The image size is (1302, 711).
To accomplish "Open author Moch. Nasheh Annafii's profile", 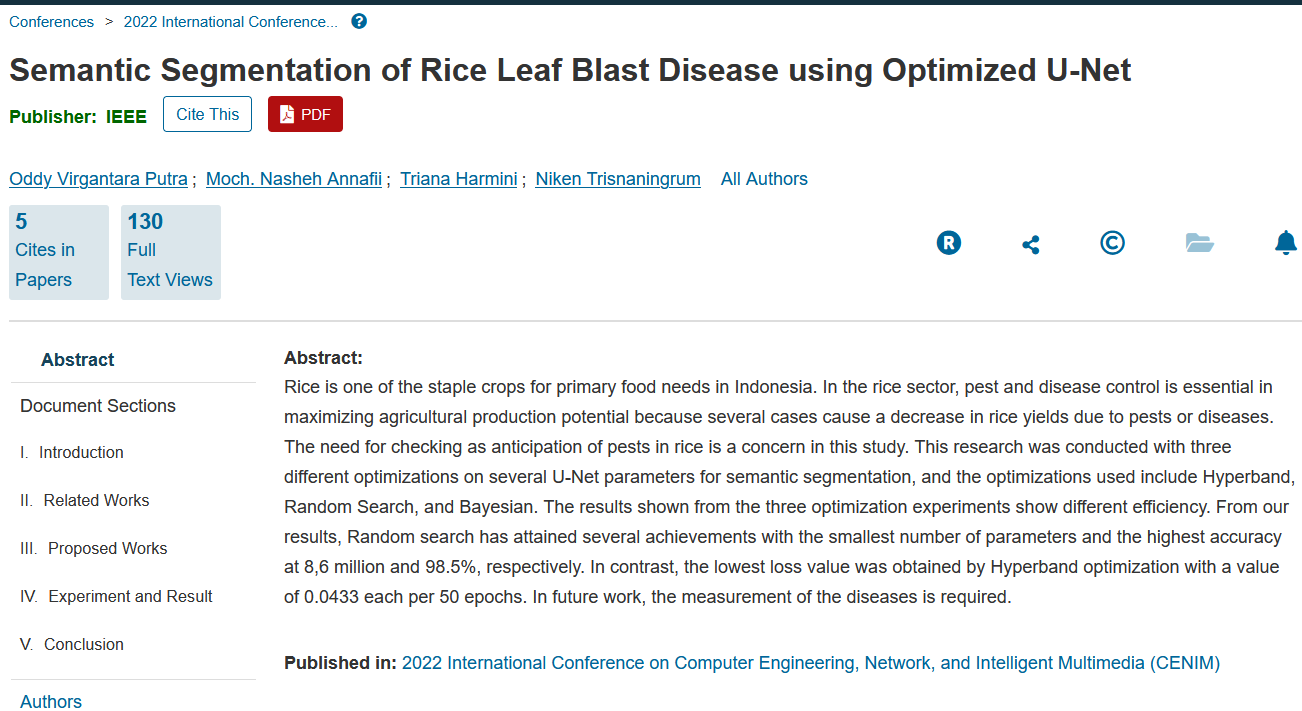I will click(x=293, y=179).
